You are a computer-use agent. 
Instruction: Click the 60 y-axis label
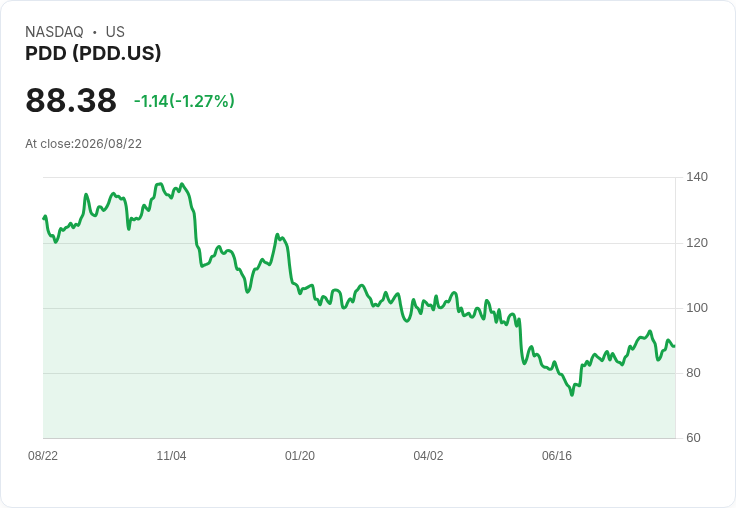coord(693,438)
